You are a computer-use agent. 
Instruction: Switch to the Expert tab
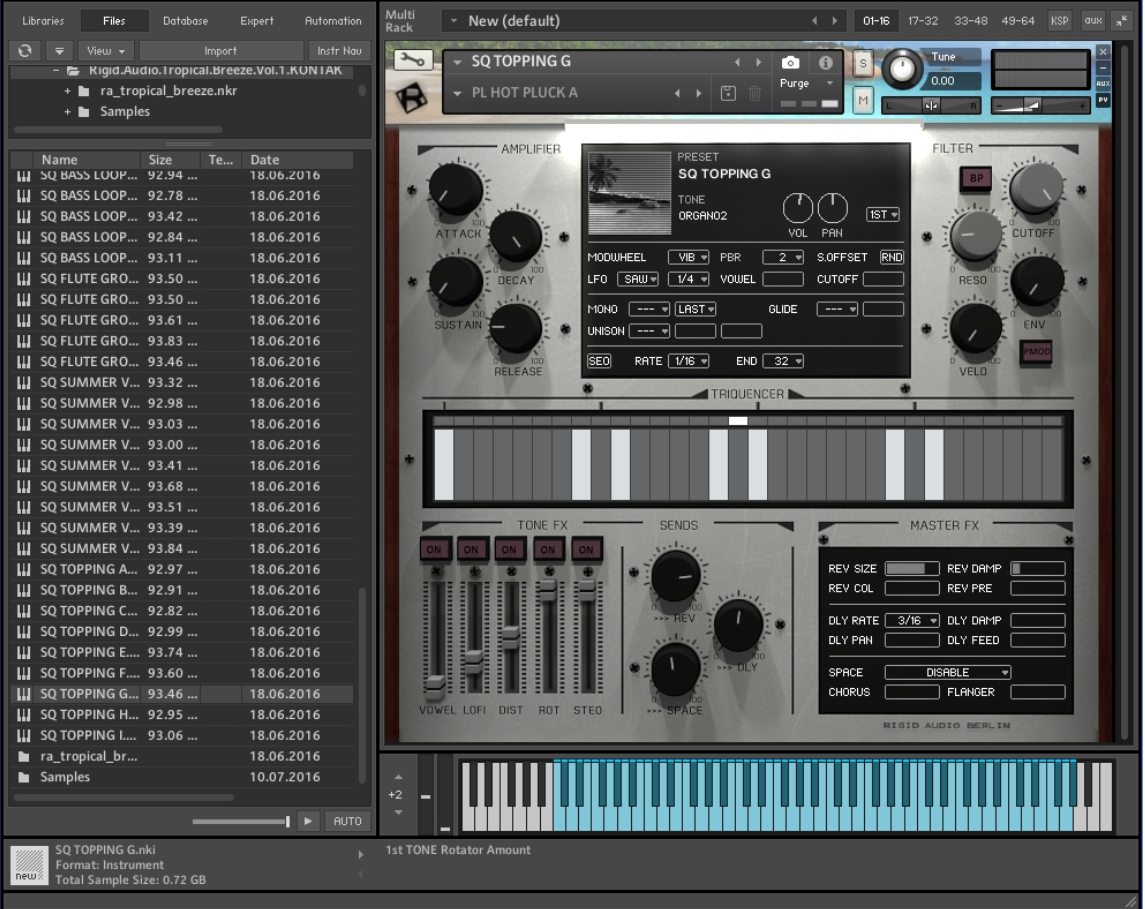257,20
